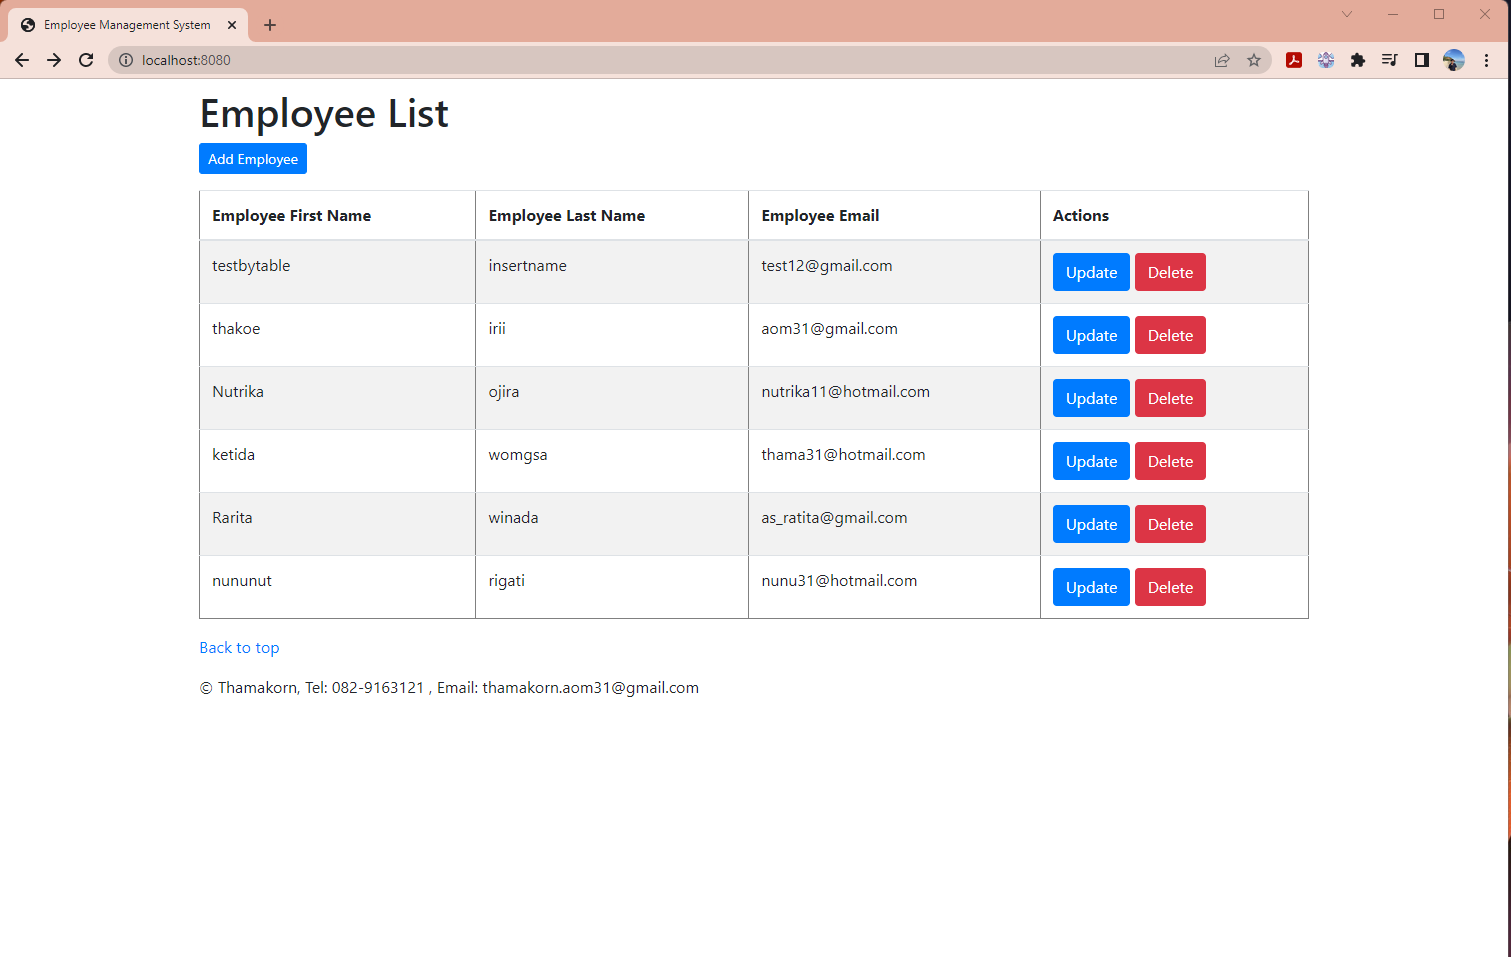Open the Chrome profile avatar
1511x957 pixels.
pos(1454,60)
